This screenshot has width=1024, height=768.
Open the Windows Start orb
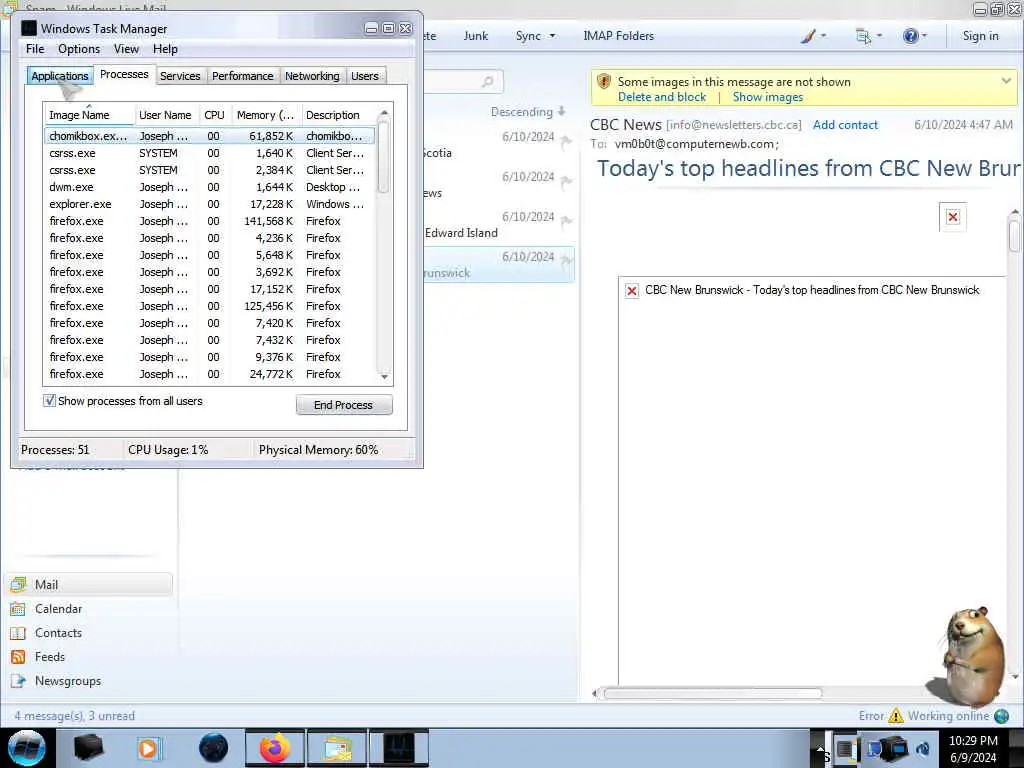click(27, 748)
